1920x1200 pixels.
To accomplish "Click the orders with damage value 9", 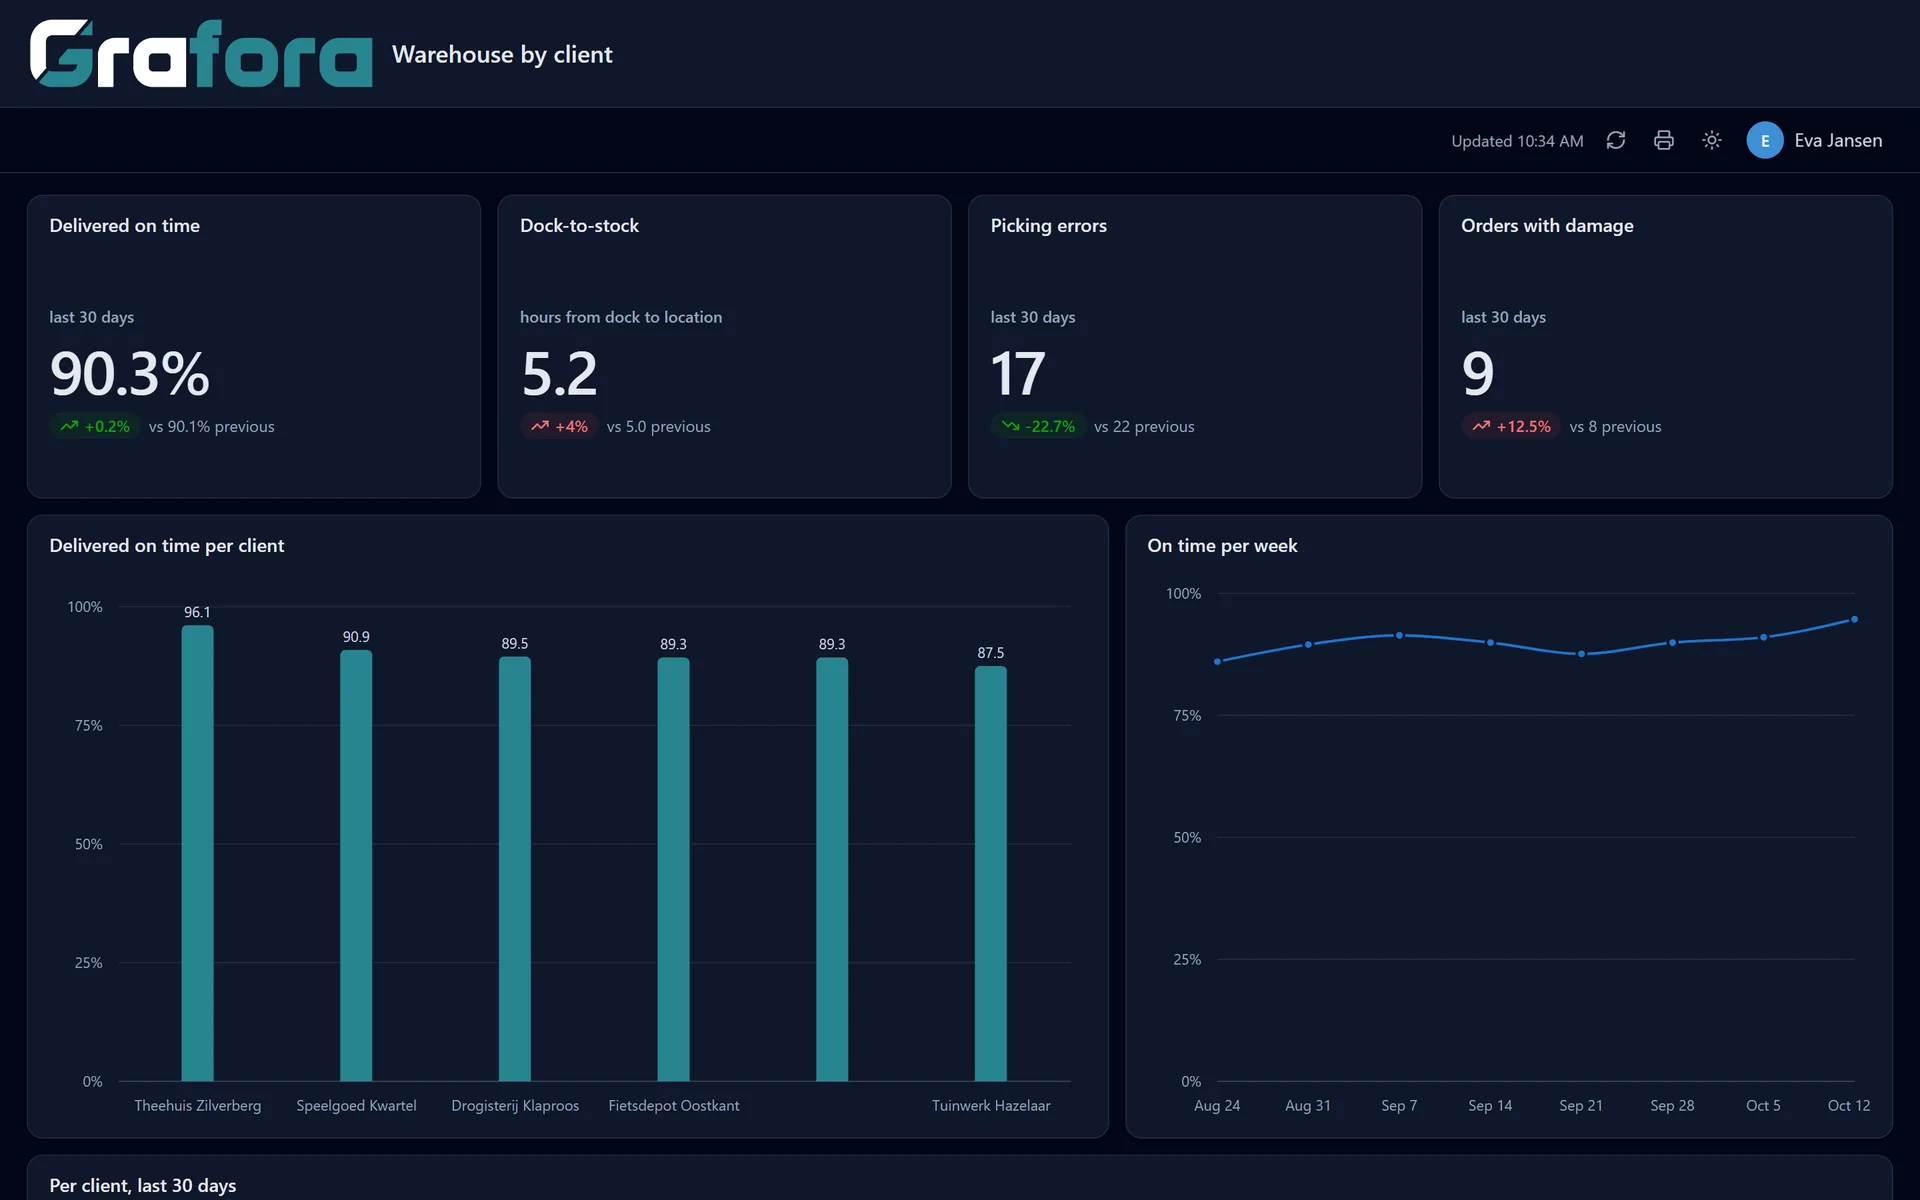I will pyautogui.click(x=1478, y=373).
